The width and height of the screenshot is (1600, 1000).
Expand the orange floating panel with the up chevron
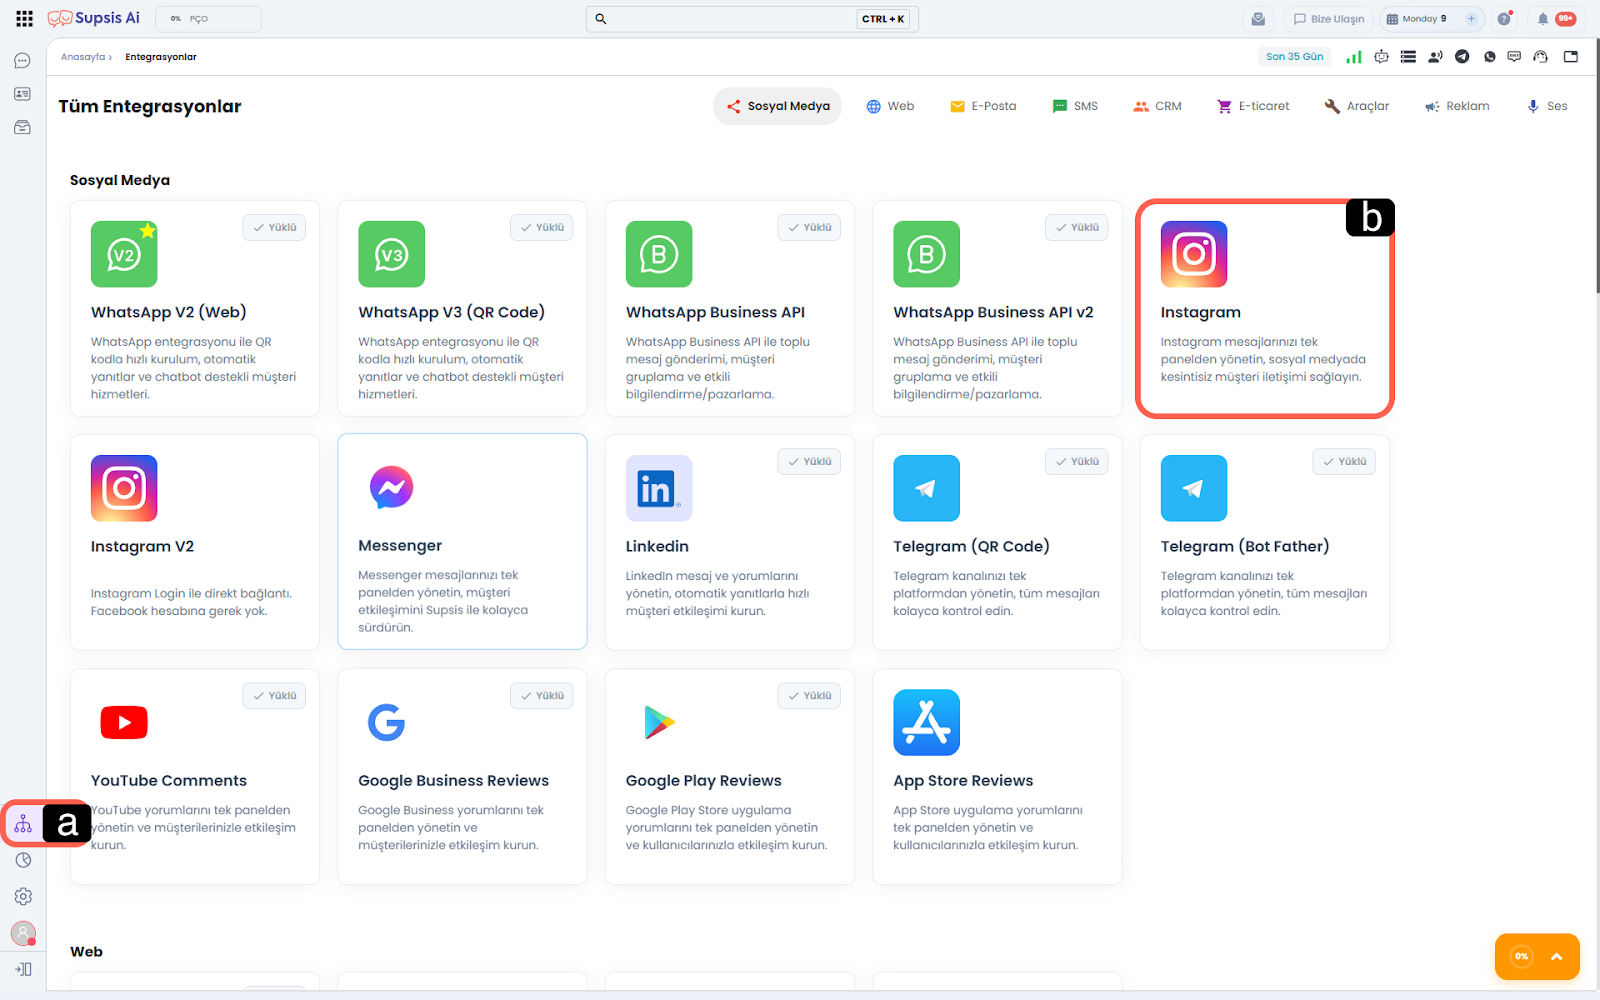click(x=1556, y=957)
